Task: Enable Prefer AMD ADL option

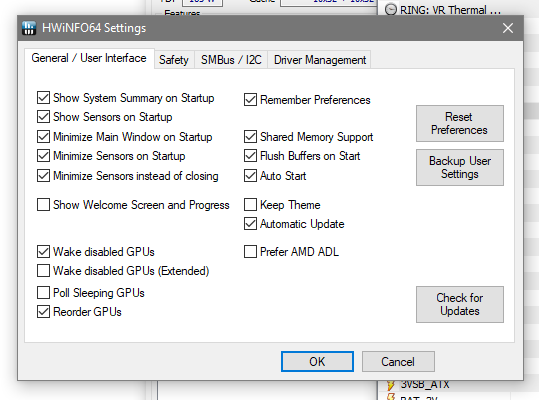Action: pos(250,252)
